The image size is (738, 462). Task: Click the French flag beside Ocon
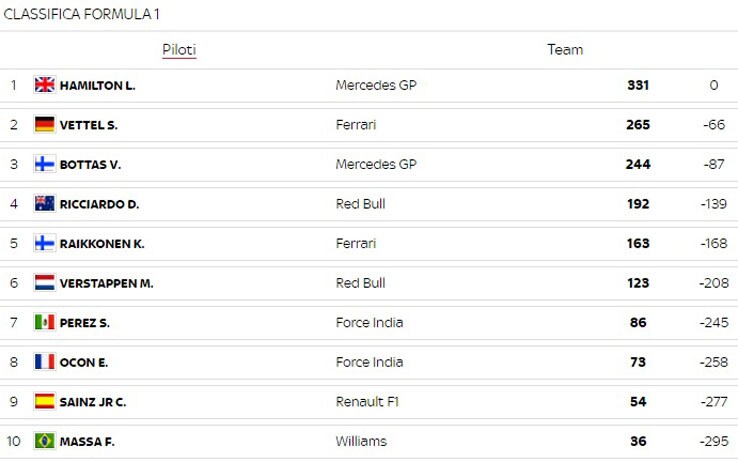45,362
